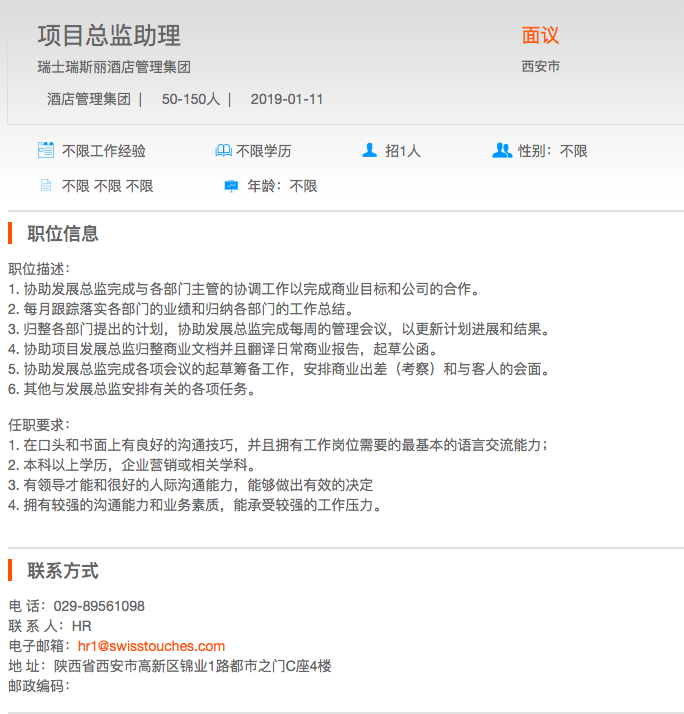This screenshot has height=714, width=684.
Task: Click the document icon beside 不限 不限 不限
Action: pos(45,186)
